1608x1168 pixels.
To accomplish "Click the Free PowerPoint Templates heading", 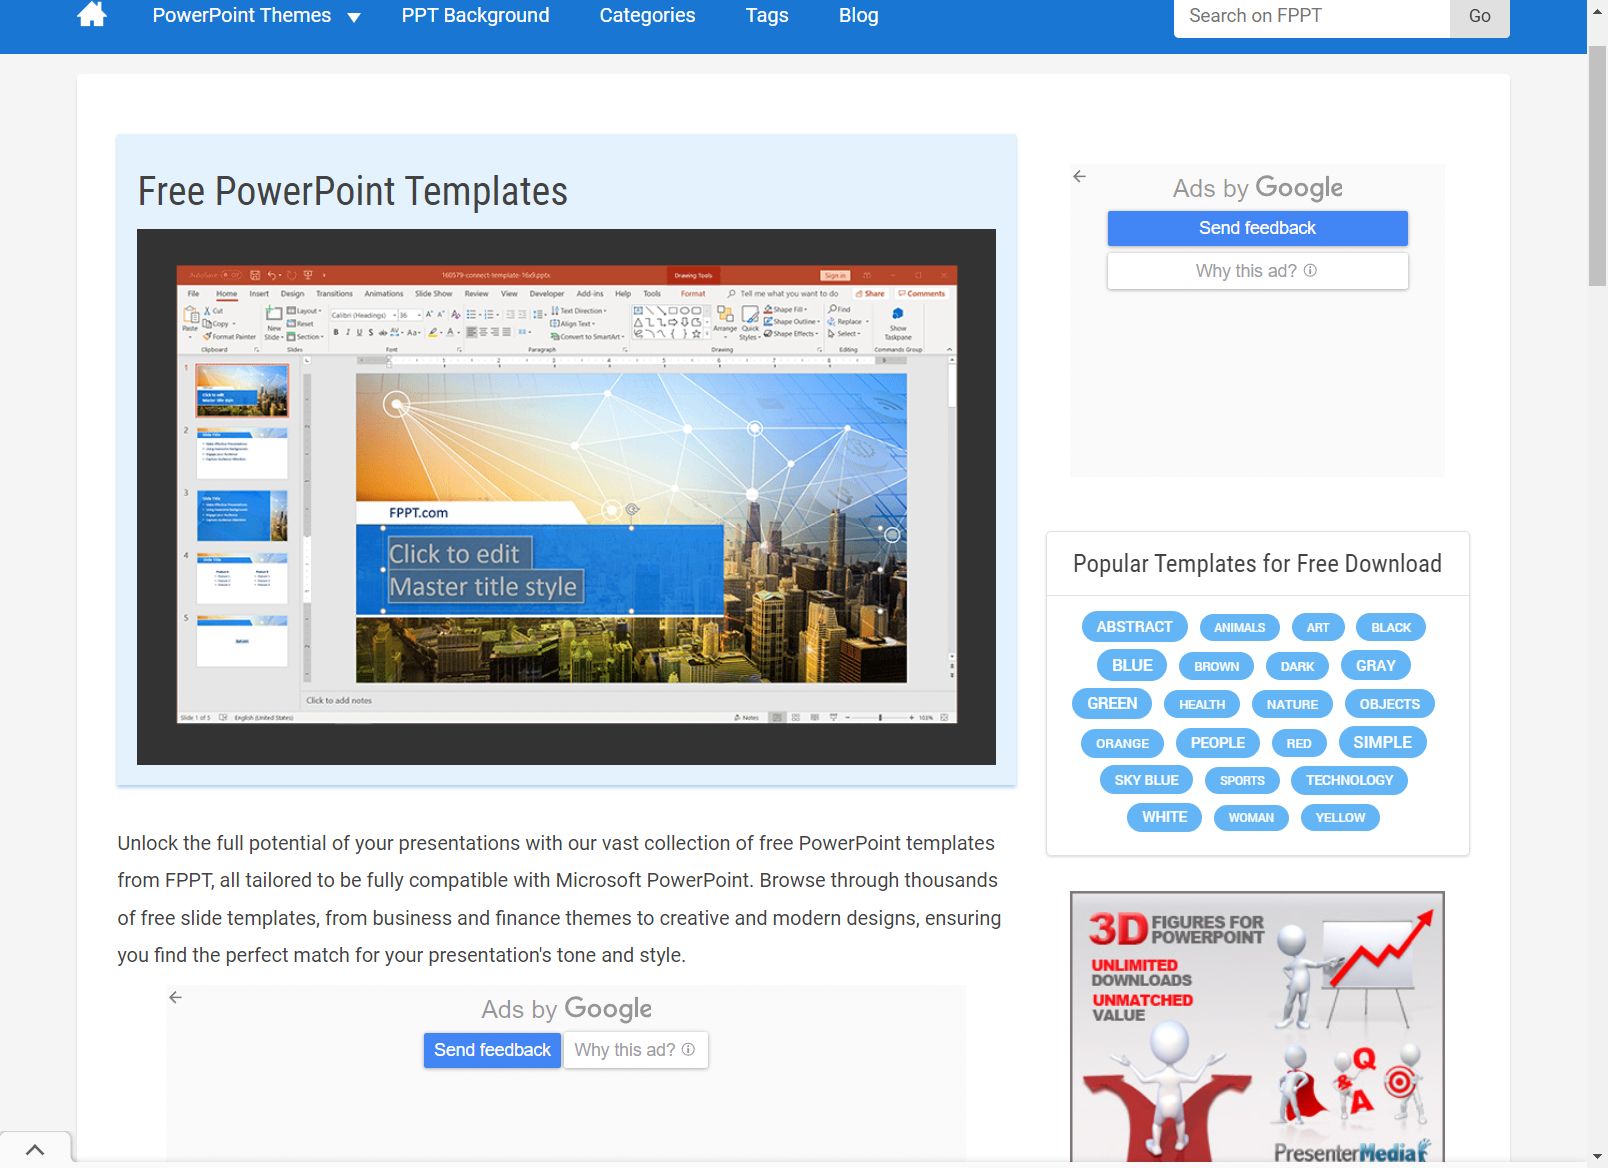I will (353, 192).
